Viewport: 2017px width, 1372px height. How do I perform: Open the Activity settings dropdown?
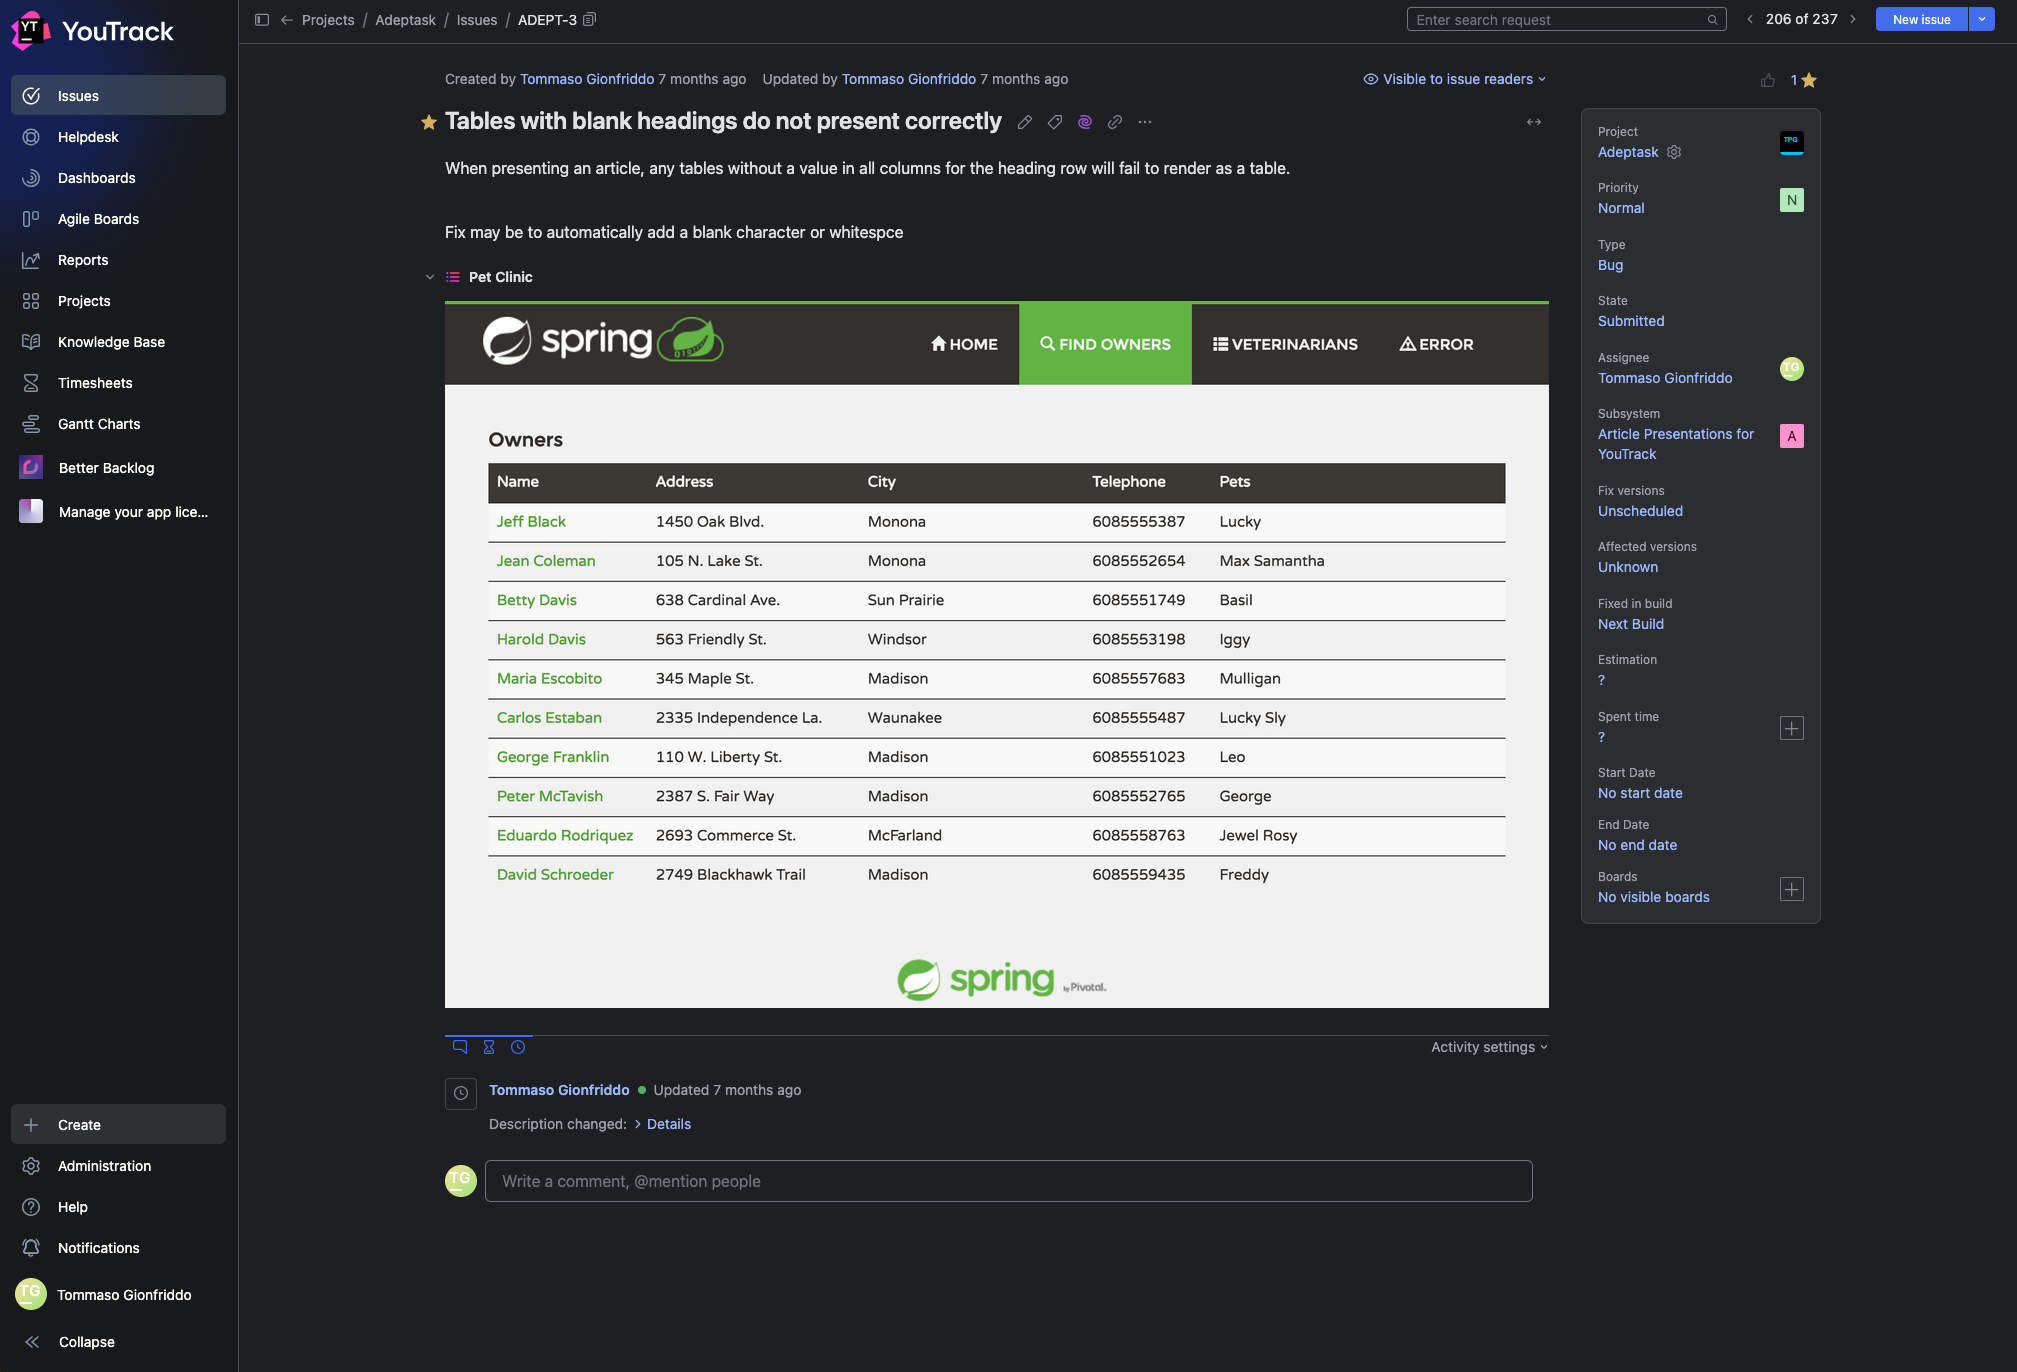click(1488, 1047)
